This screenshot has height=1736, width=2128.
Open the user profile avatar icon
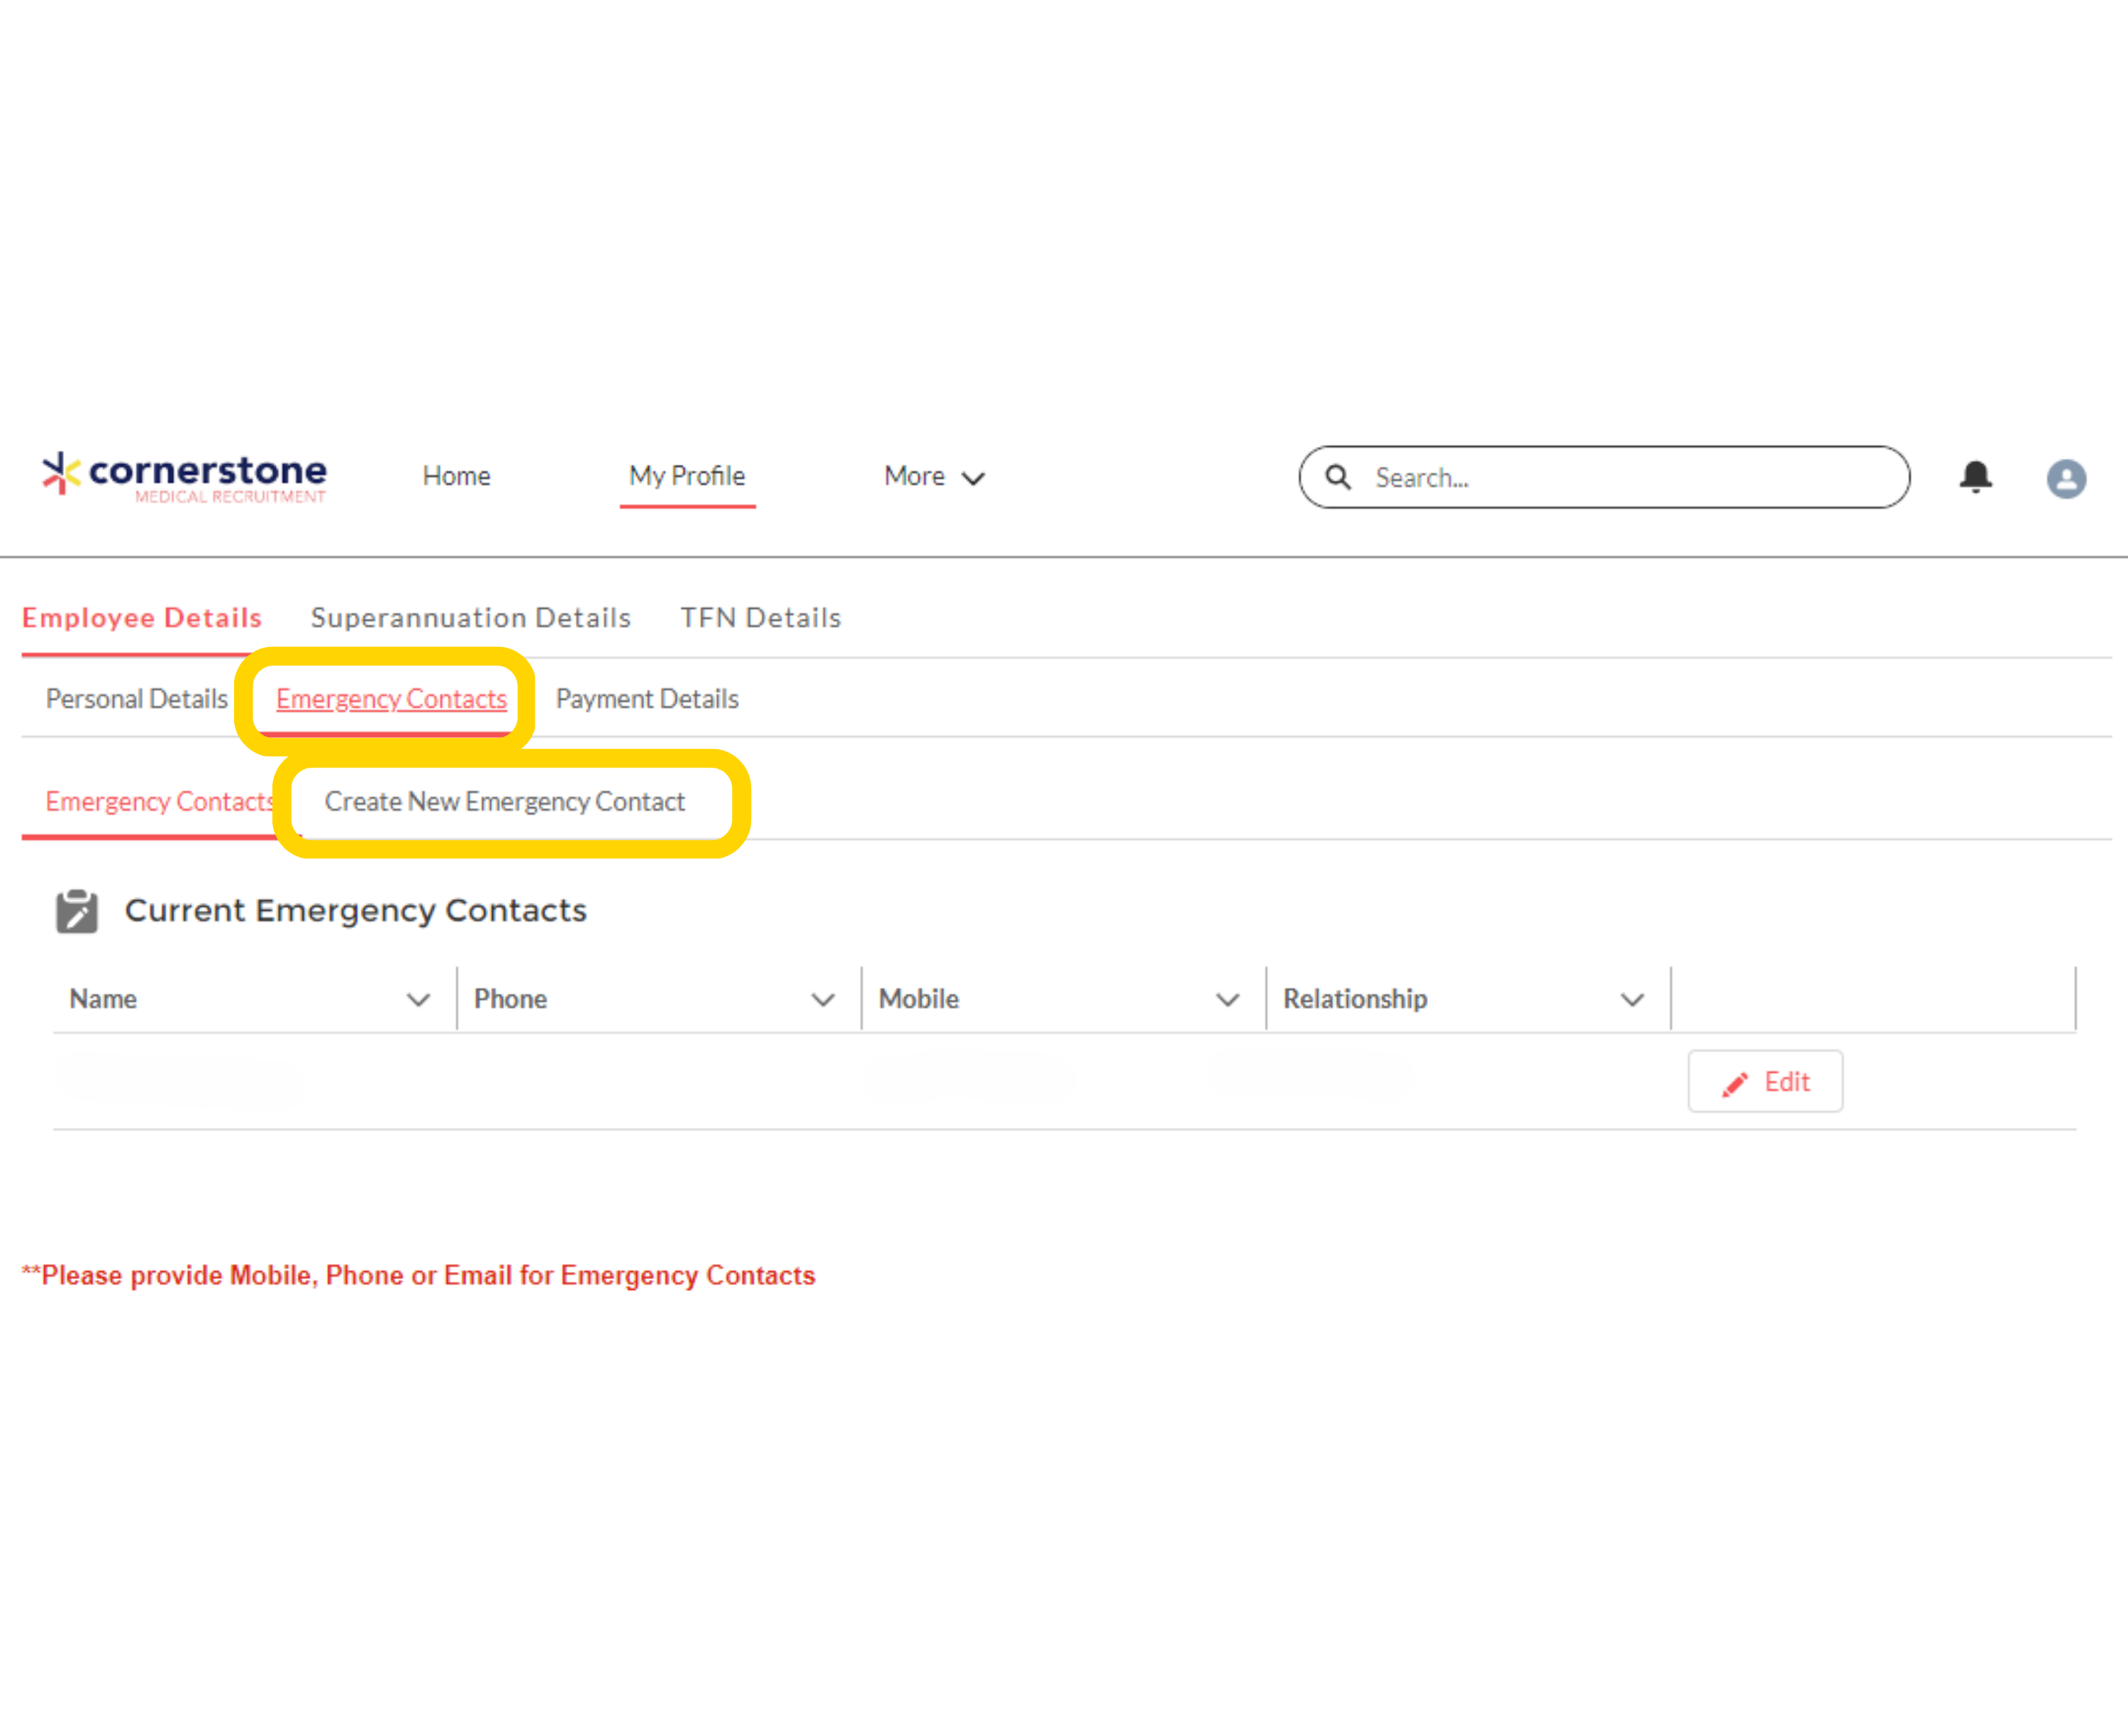pos(2065,478)
